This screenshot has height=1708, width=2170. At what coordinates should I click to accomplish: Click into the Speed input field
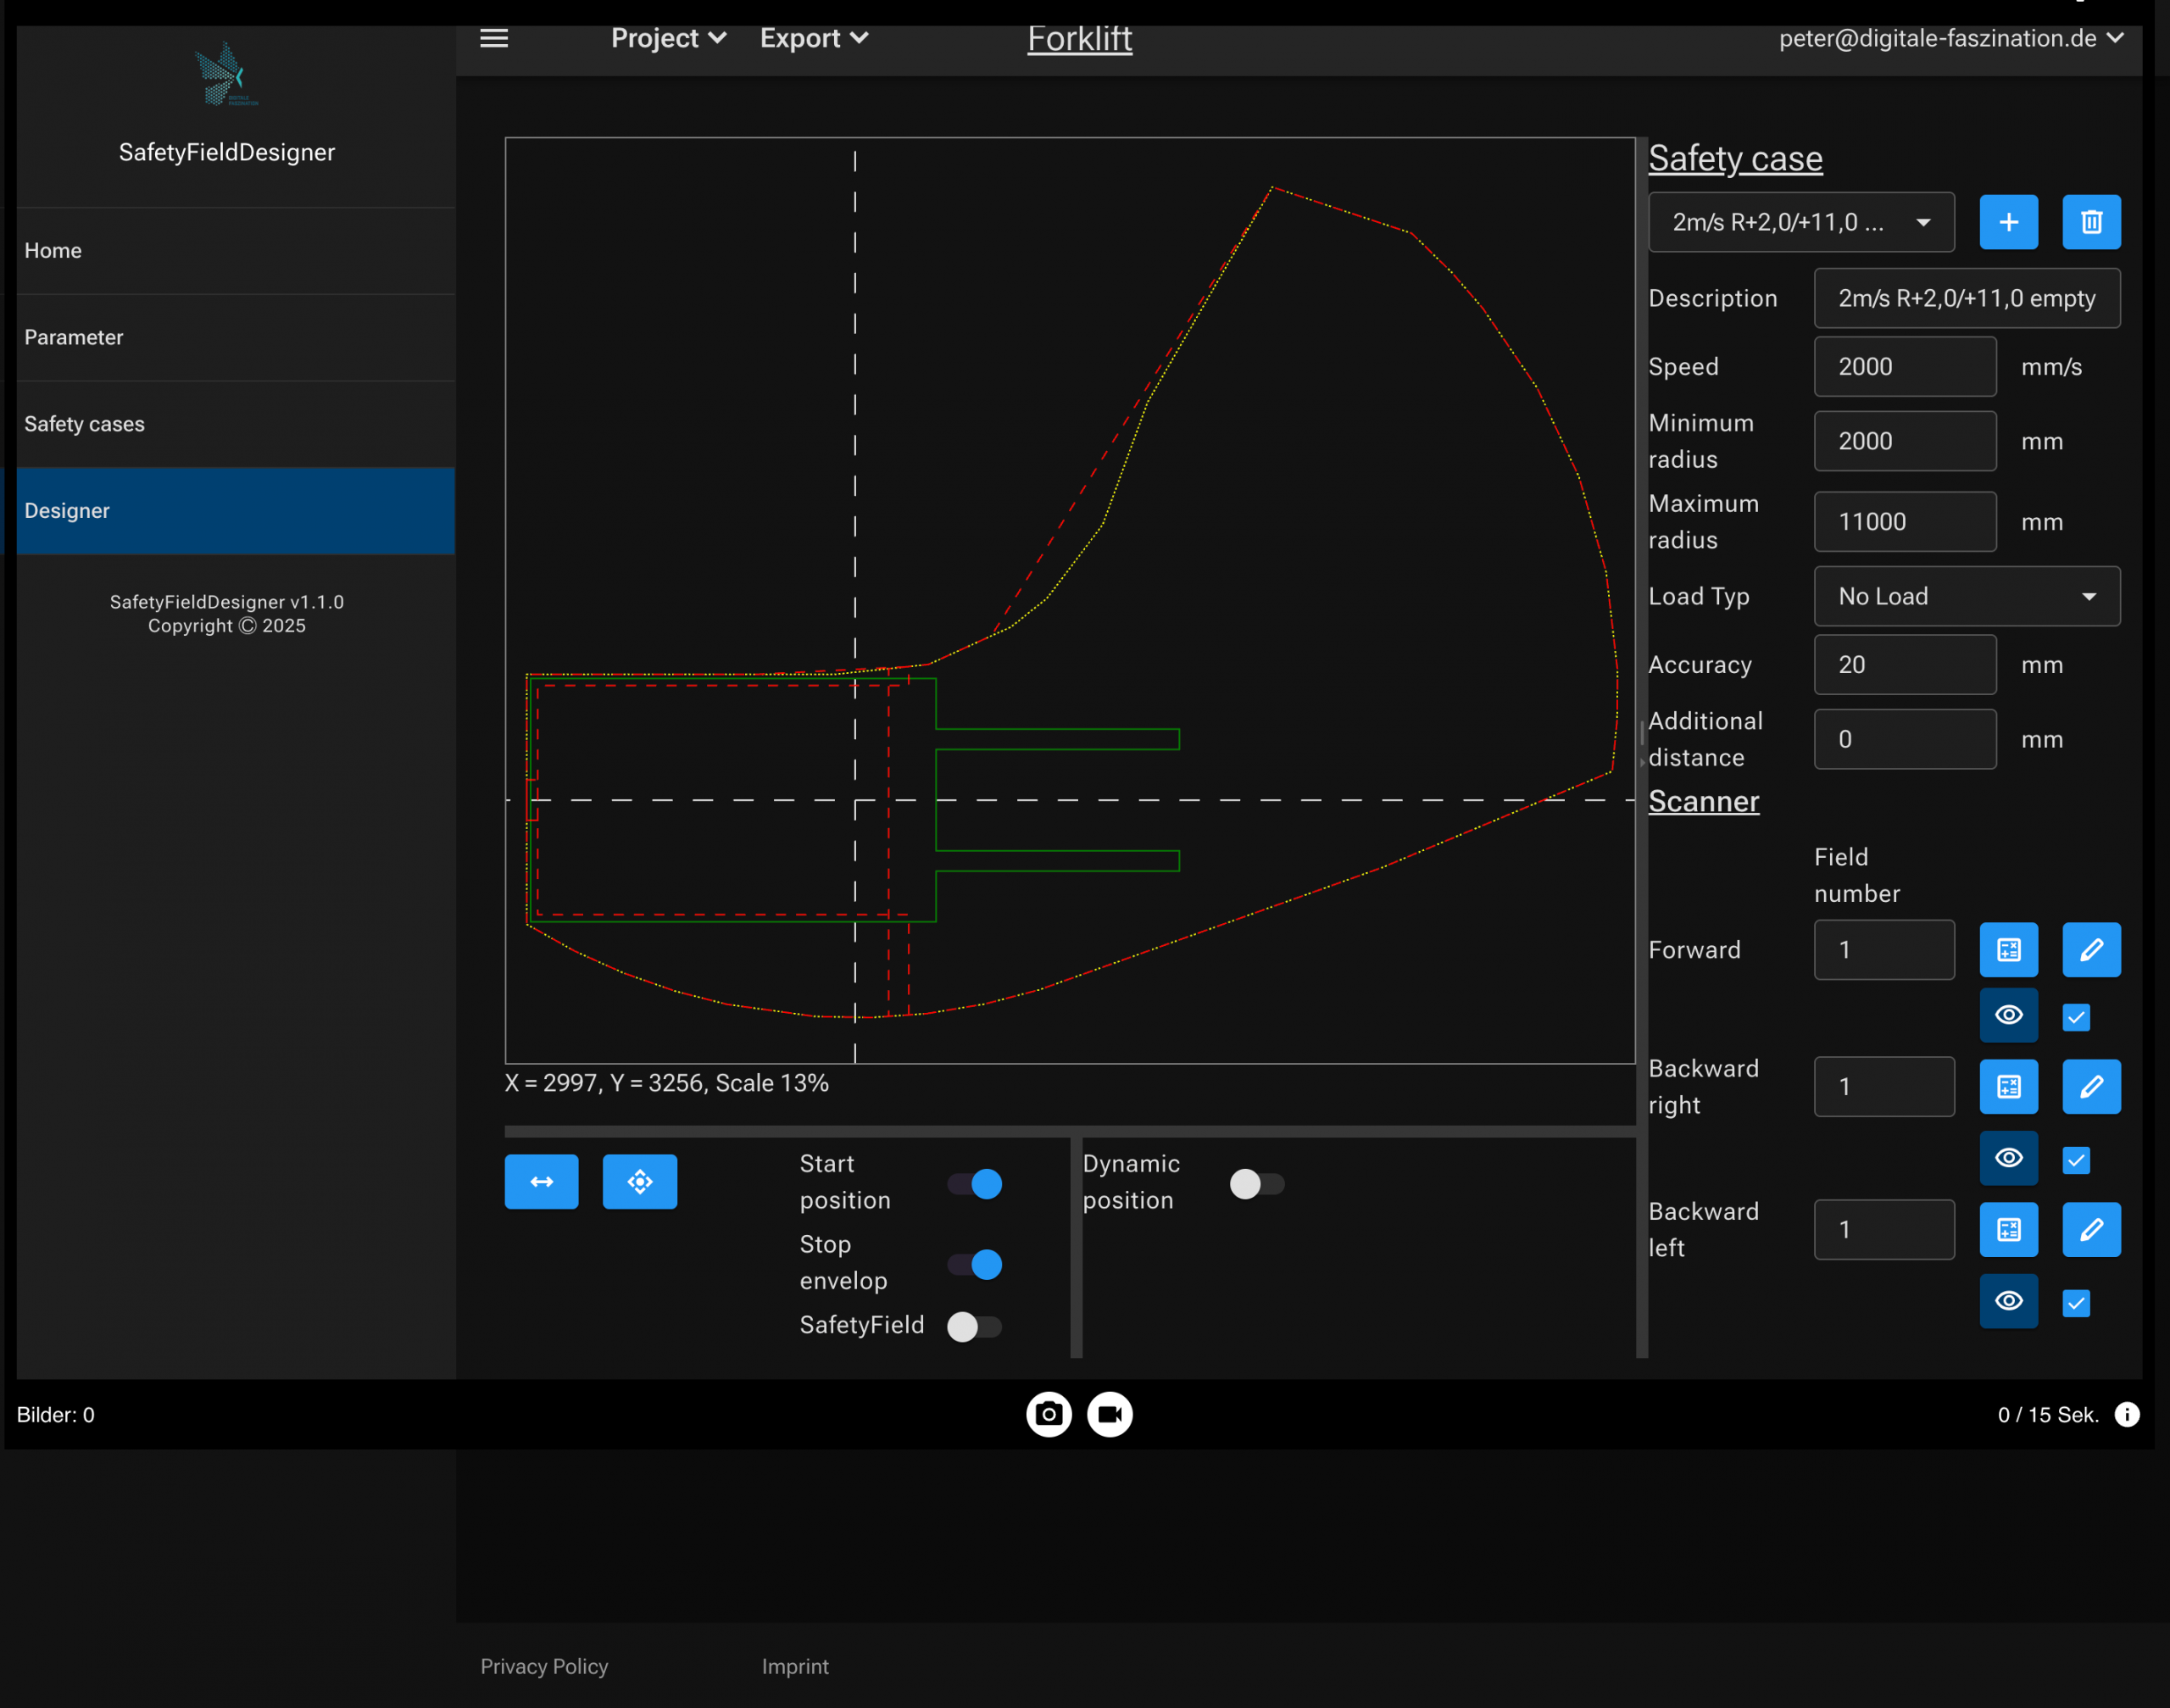coord(1904,366)
